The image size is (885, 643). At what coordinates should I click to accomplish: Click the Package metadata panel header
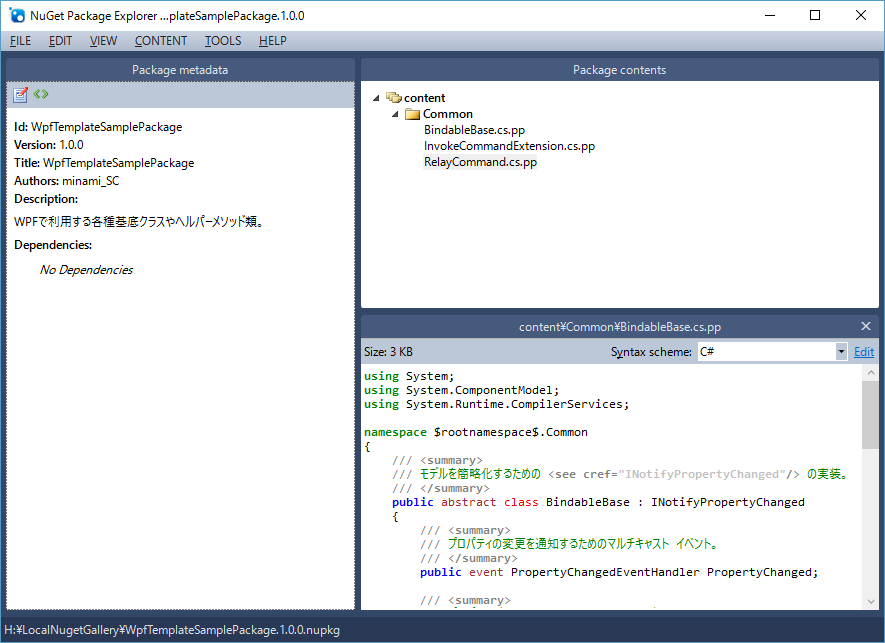tap(180, 70)
